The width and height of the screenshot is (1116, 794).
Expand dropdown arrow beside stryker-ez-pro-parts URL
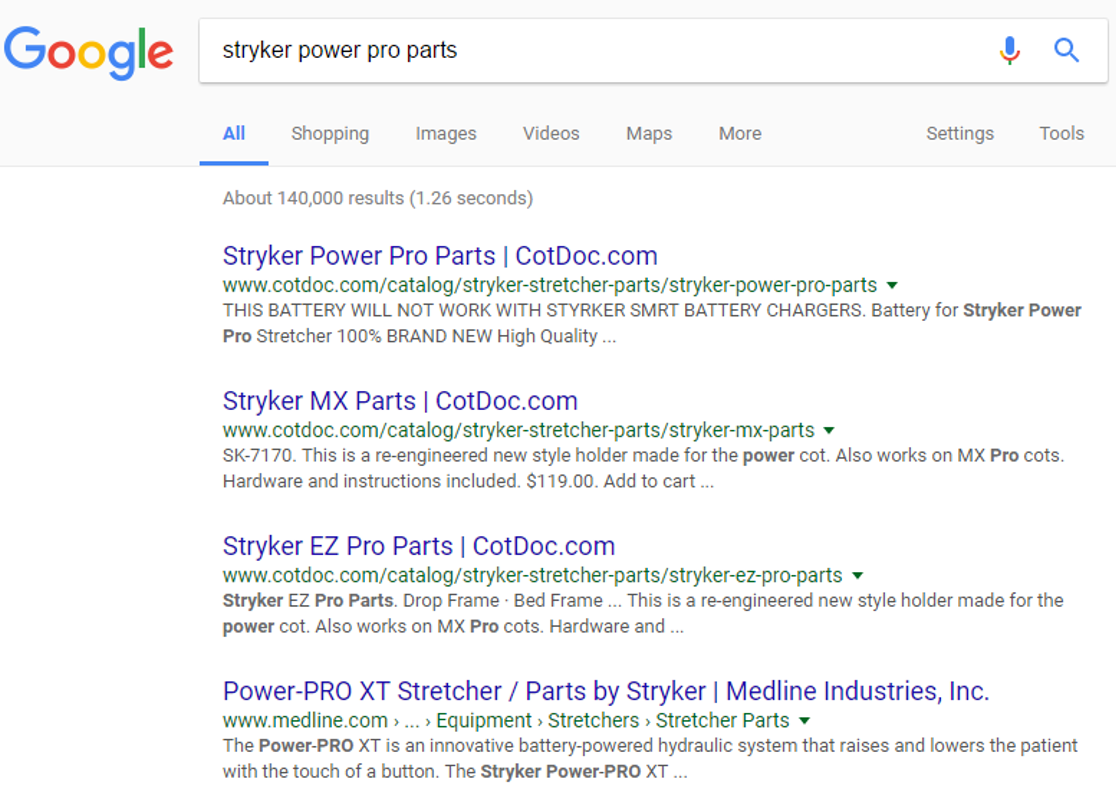coord(858,576)
